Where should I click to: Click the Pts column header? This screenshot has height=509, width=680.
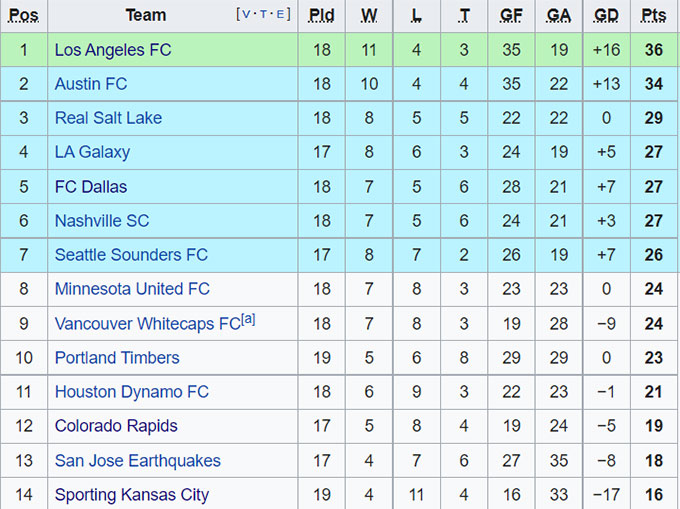click(653, 15)
